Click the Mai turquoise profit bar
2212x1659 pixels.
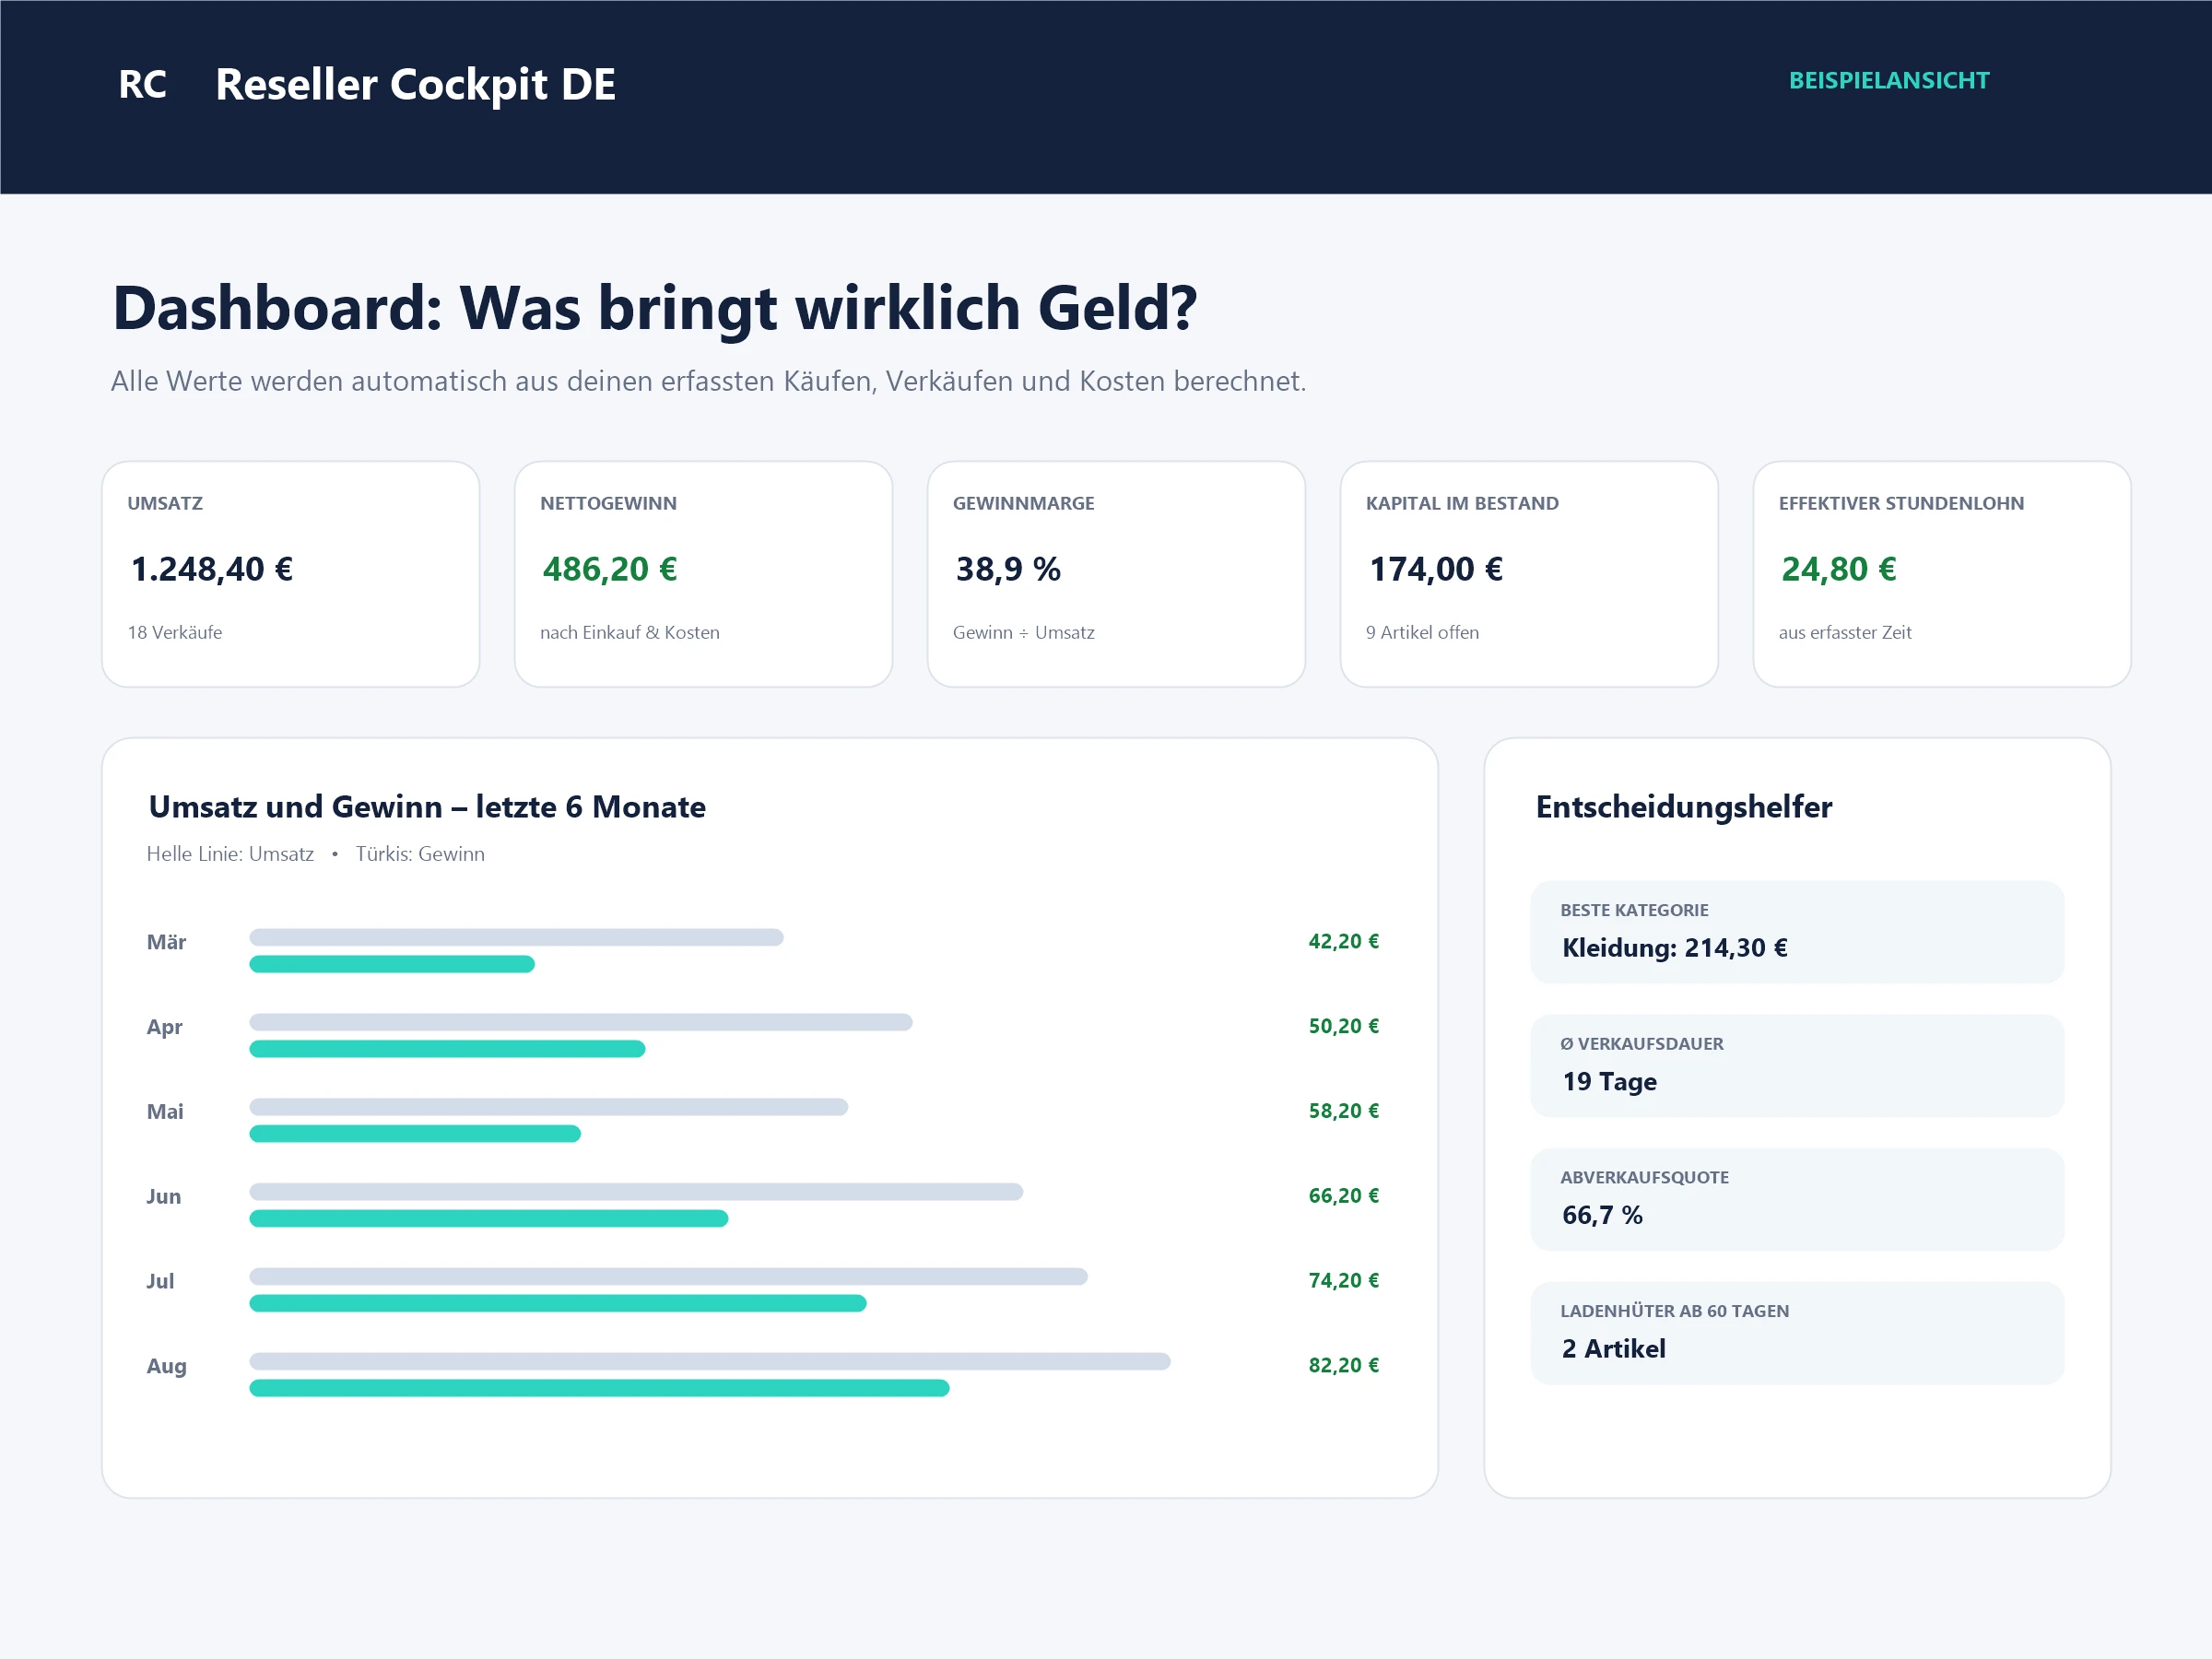[x=415, y=1134]
